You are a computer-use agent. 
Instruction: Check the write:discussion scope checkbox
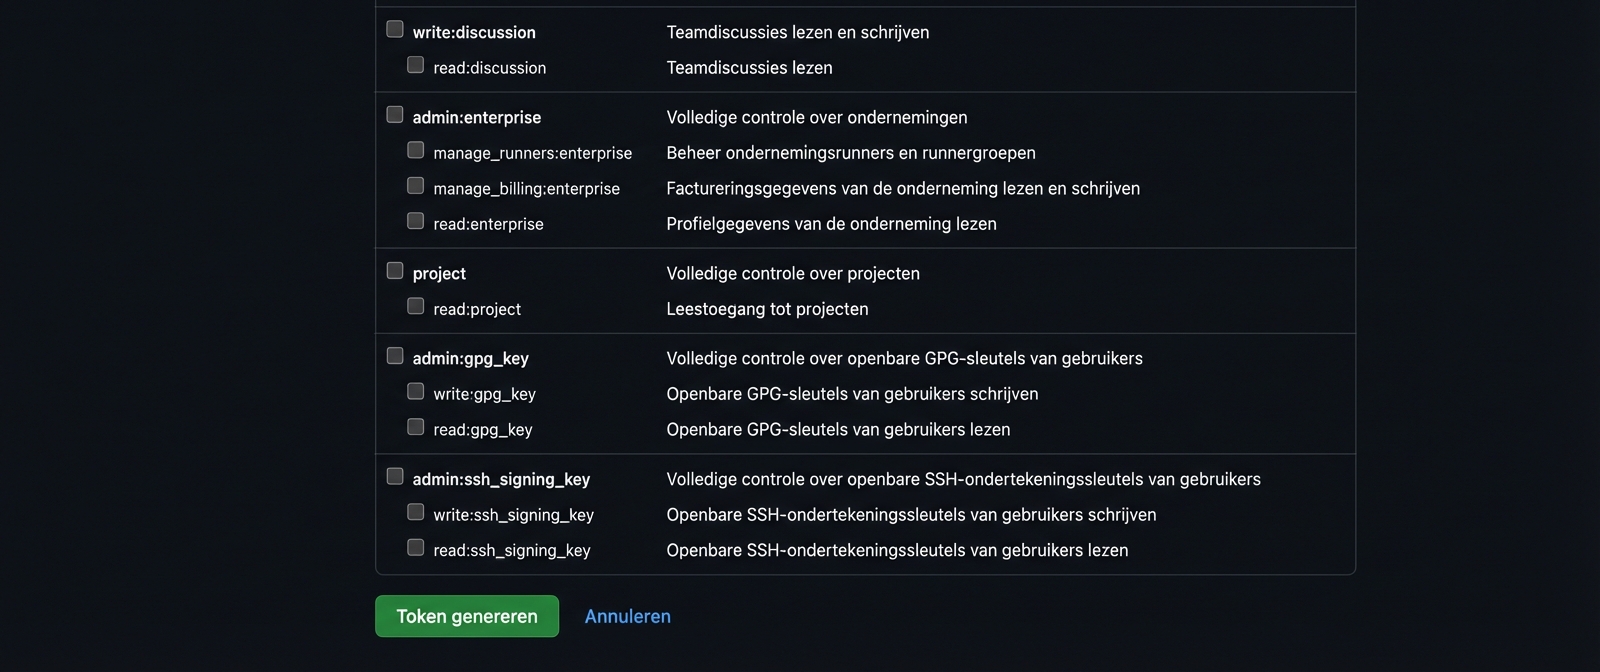[395, 30]
